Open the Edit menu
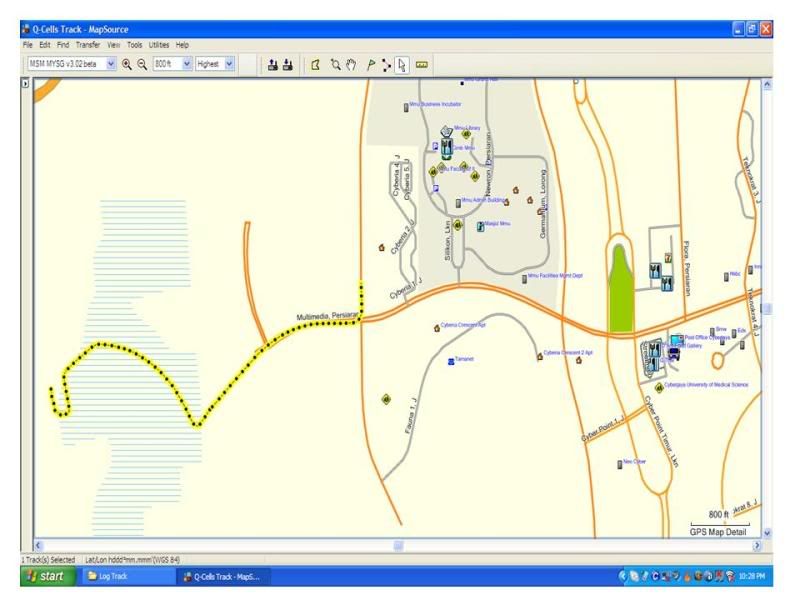Viewport: 800px width, 600px height. (45, 45)
